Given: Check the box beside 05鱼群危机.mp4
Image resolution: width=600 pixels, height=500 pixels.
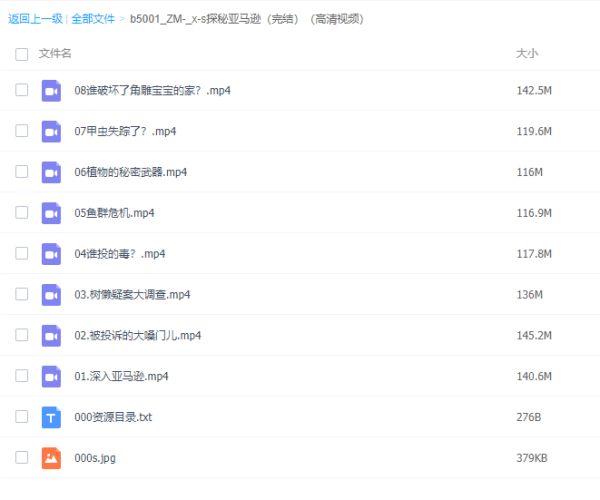Looking at the screenshot, I should [22, 213].
